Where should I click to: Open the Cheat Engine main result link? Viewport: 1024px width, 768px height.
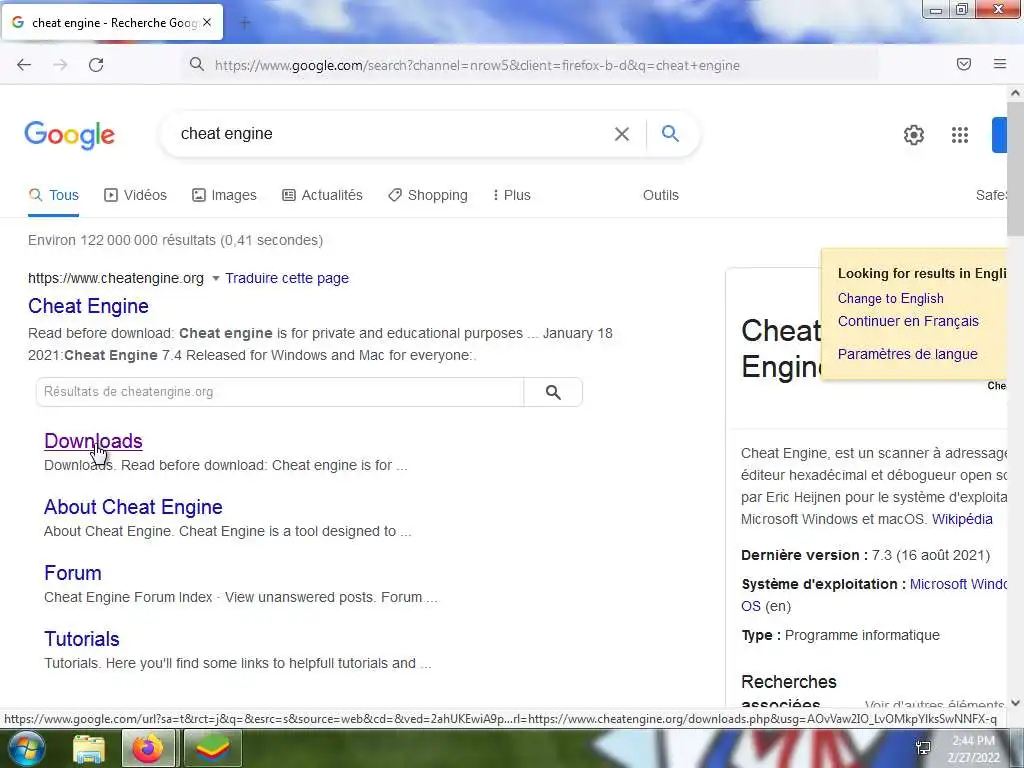88,306
